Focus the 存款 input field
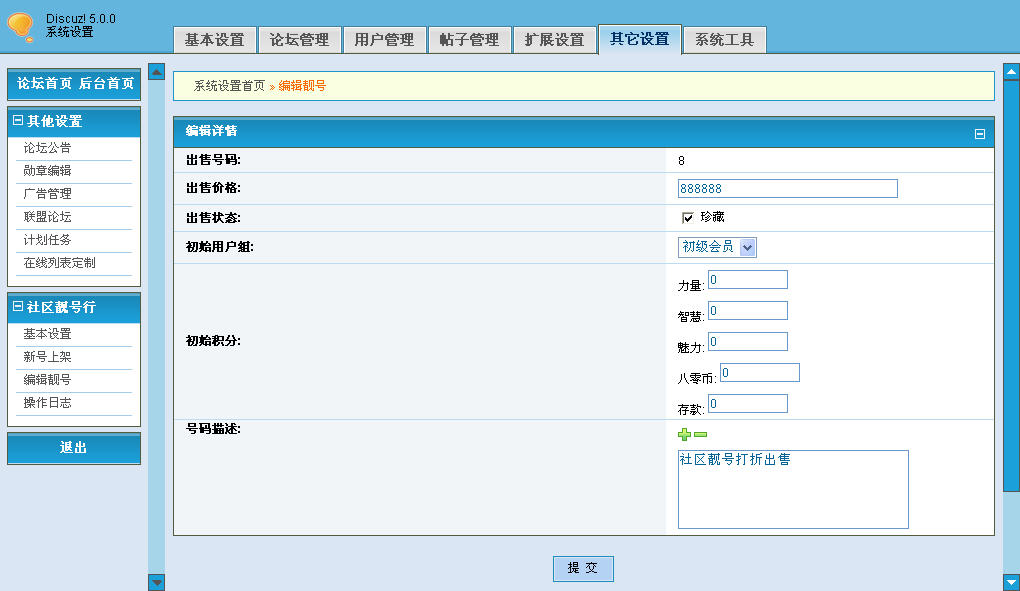This screenshot has width=1020, height=591. point(748,404)
